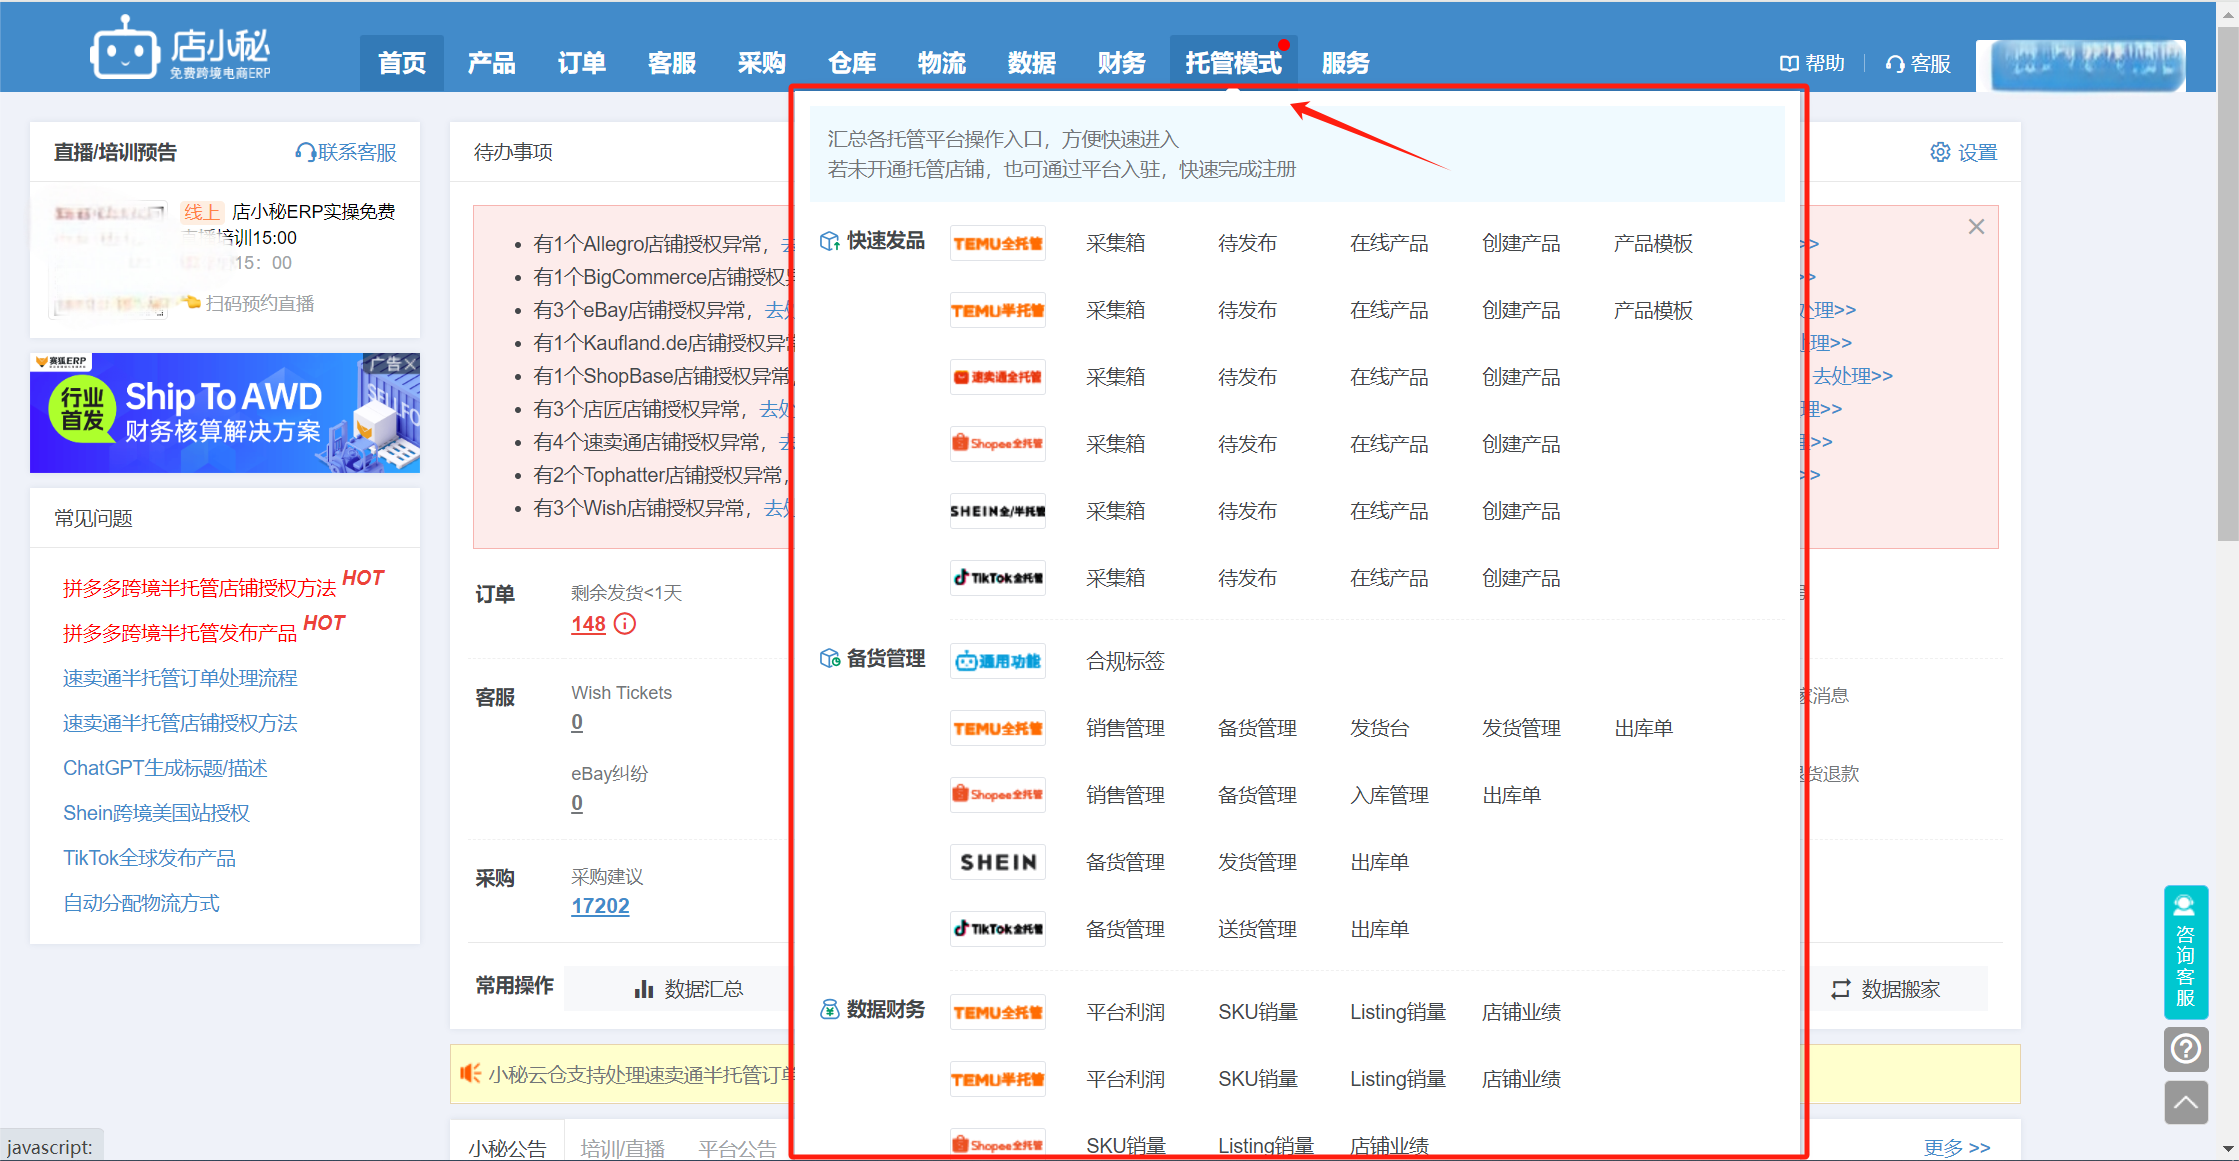
Task: Open 发货台 for TEMU全托管
Action: [x=1380, y=728]
